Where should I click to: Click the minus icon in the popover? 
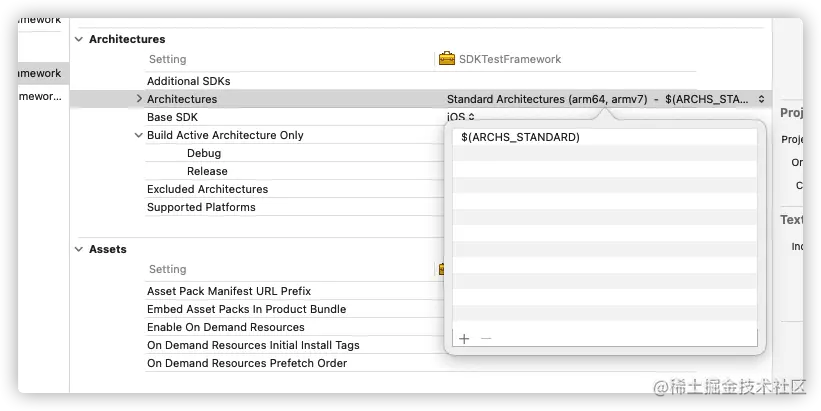point(486,339)
